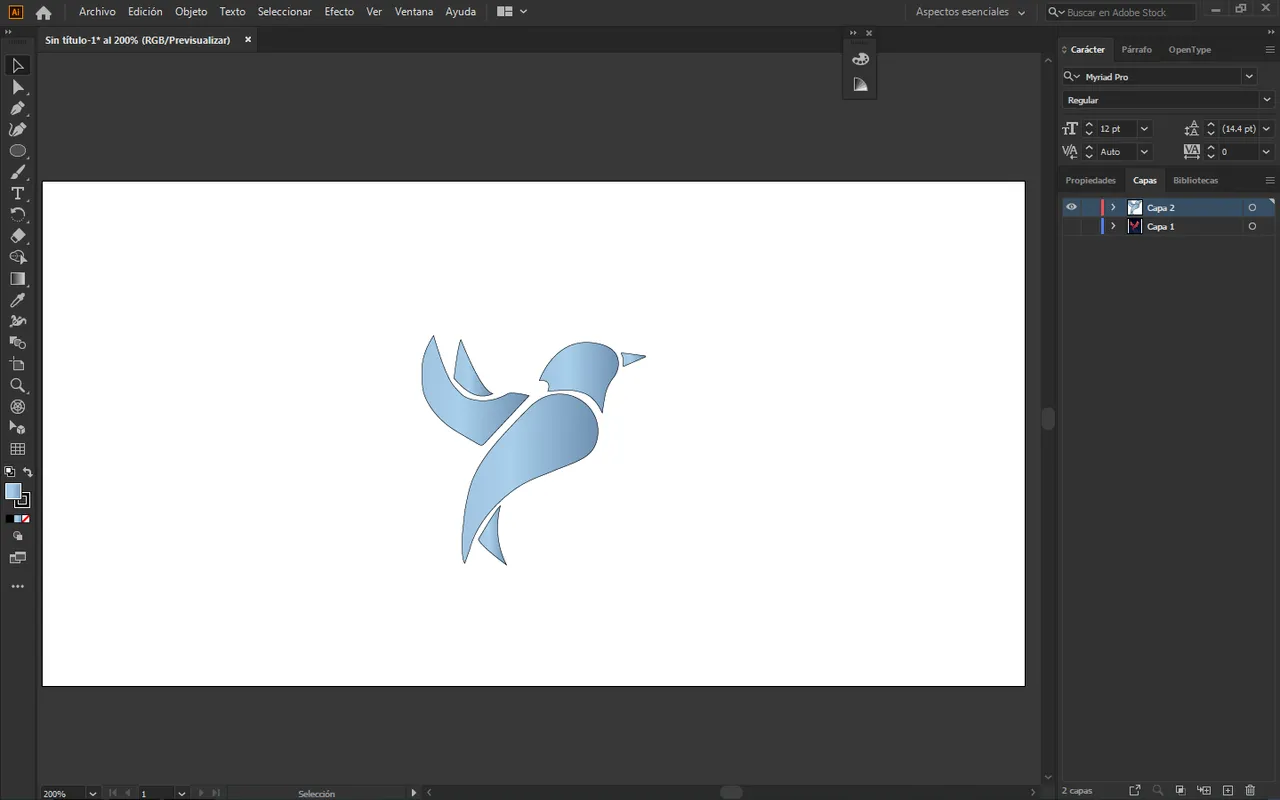Change screen mode icon

pyautogui.click(x=18, y=558)
